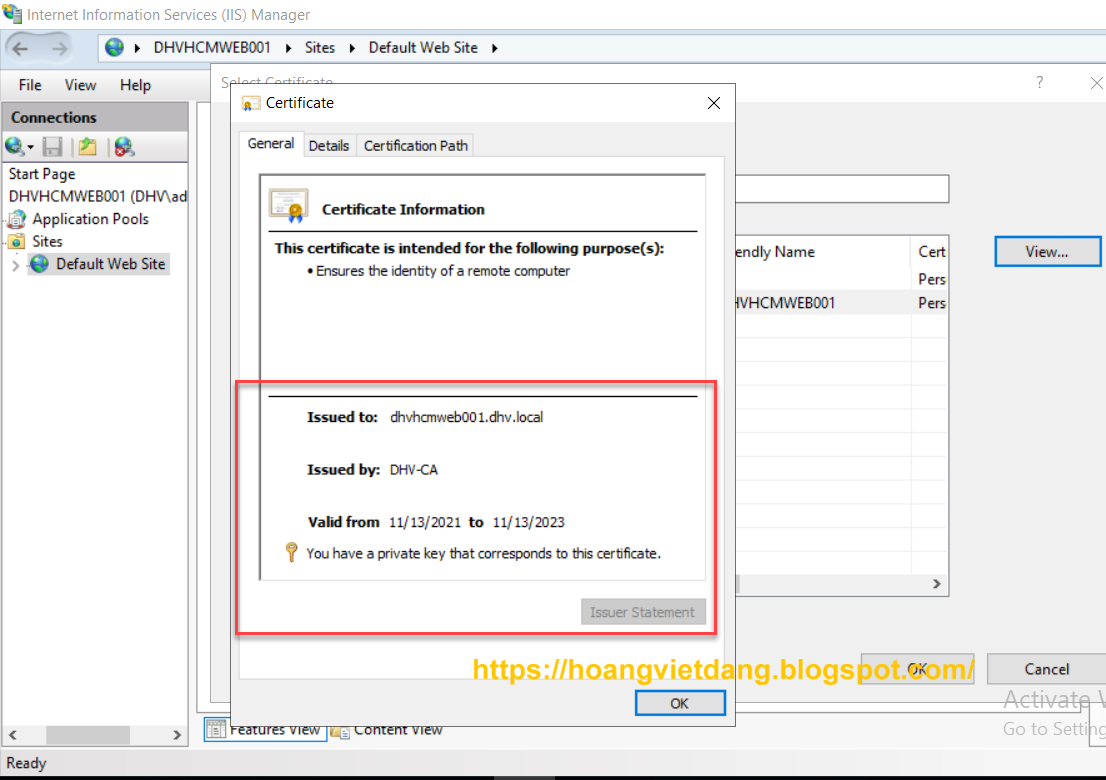The image size is (1106, 780).
Task: Click the IIS Manager title bar icon
Action: (12, 13)
